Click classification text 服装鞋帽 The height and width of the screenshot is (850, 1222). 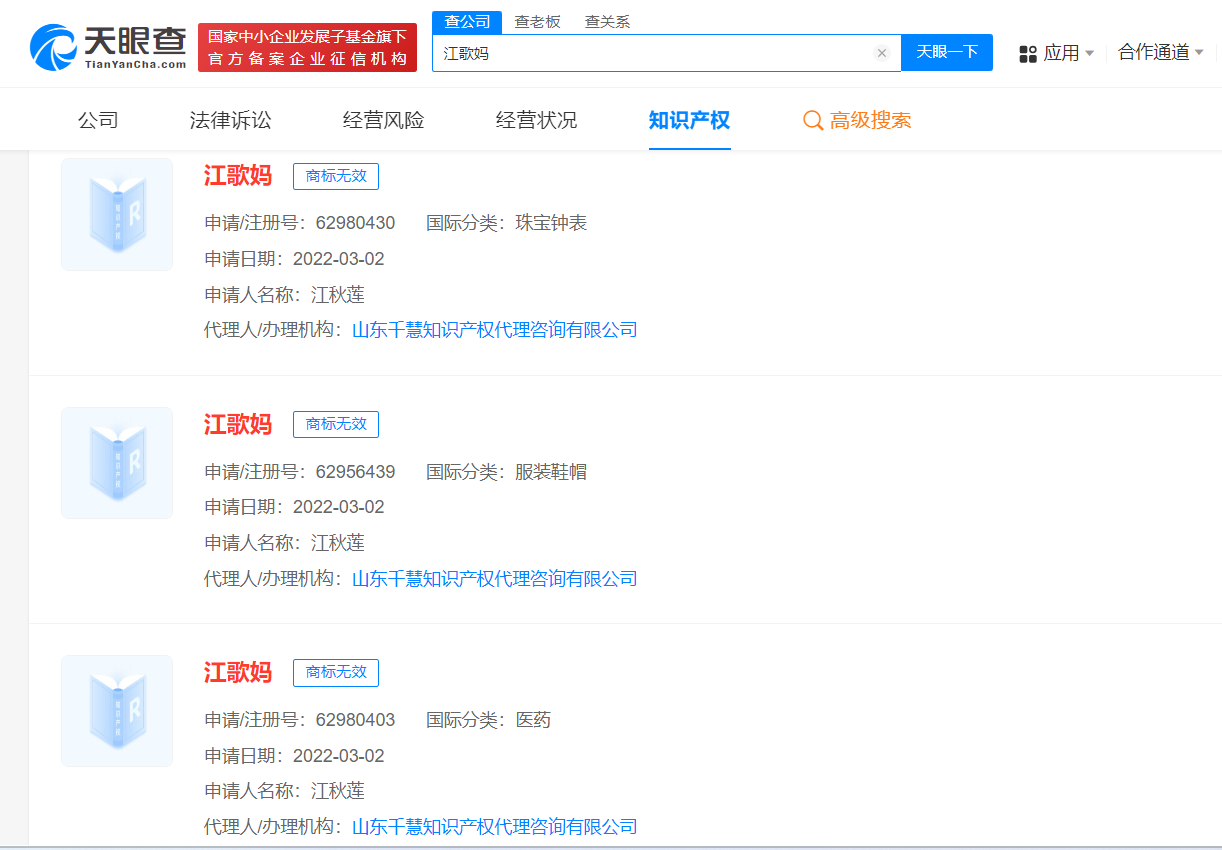(551, 472)
